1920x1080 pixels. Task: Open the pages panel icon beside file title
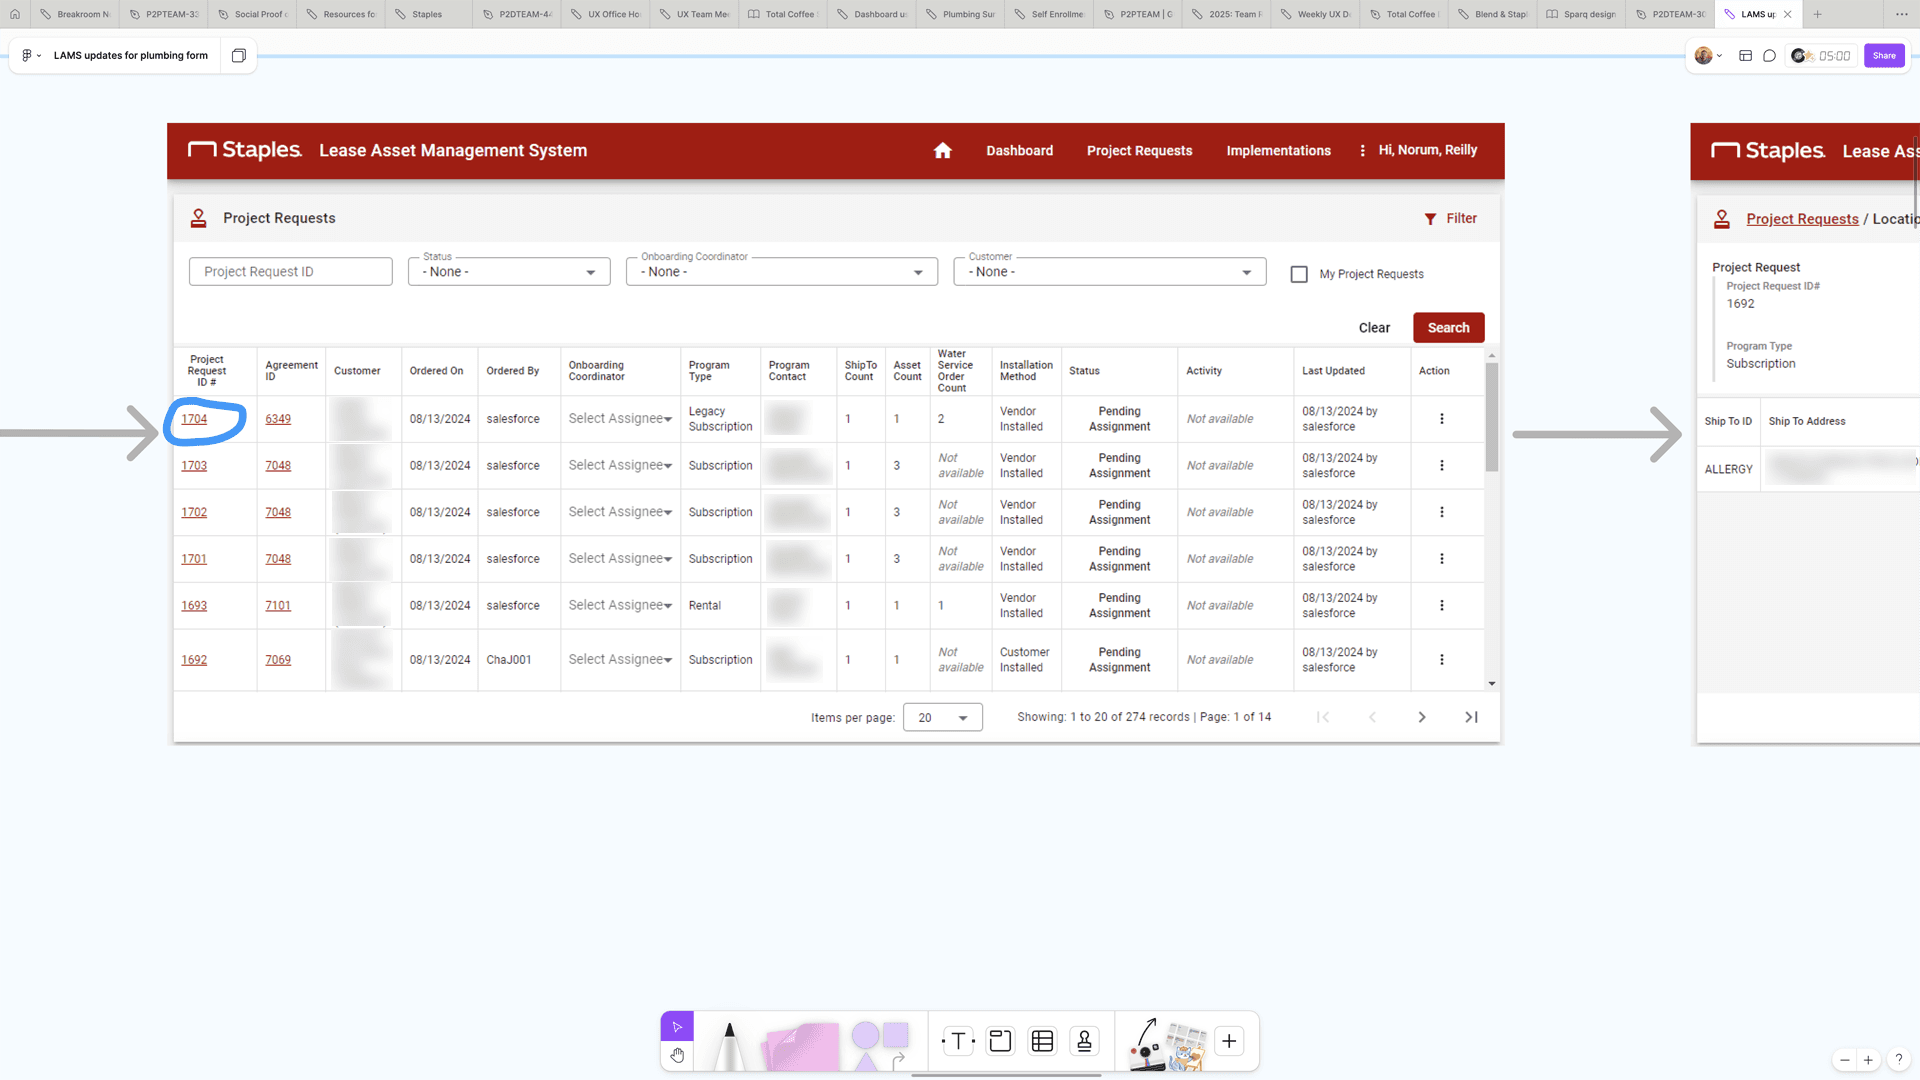click(x=239, y=56)
